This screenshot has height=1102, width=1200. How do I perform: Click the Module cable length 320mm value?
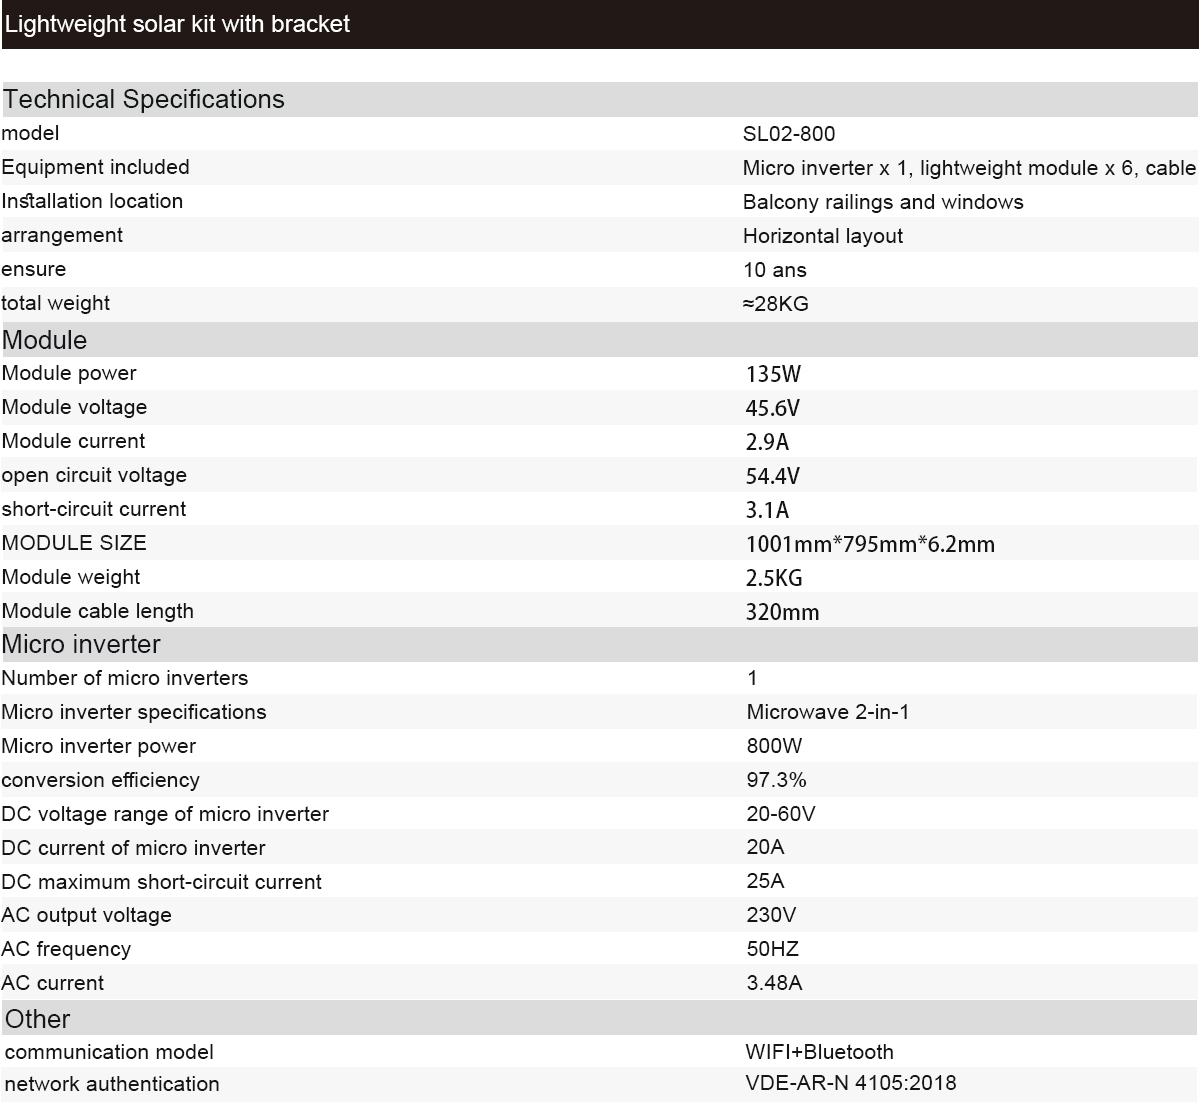(x=782, y=613)
